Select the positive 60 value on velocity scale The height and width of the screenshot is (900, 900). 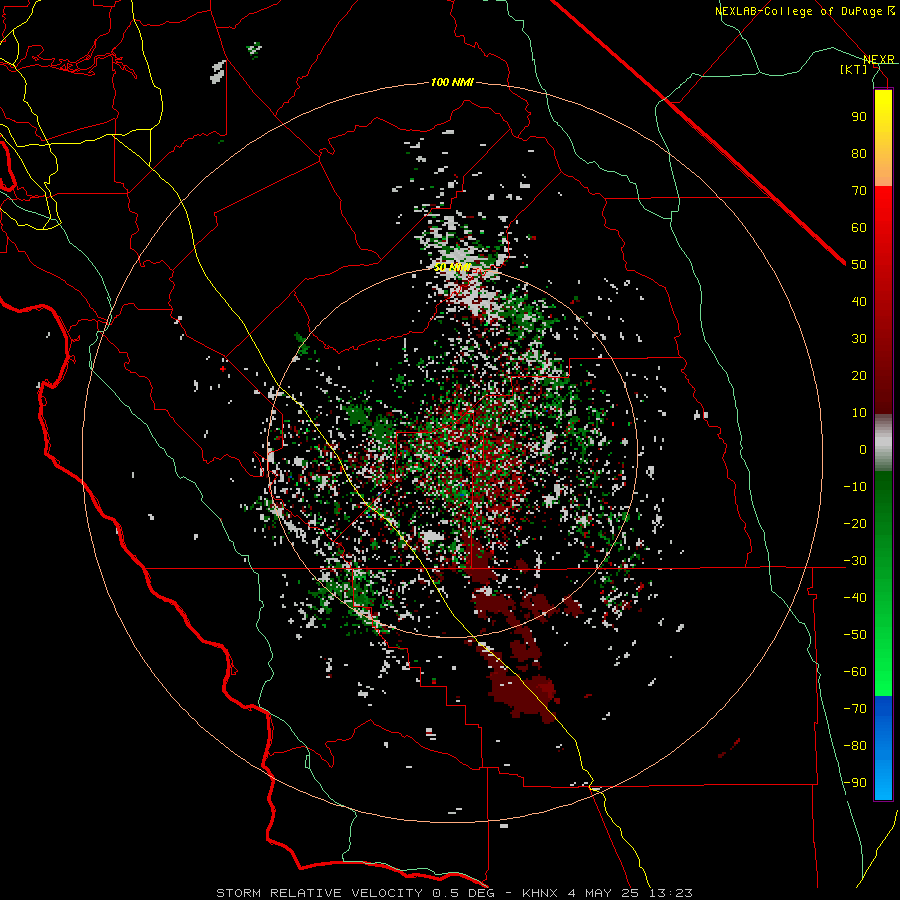859,227
